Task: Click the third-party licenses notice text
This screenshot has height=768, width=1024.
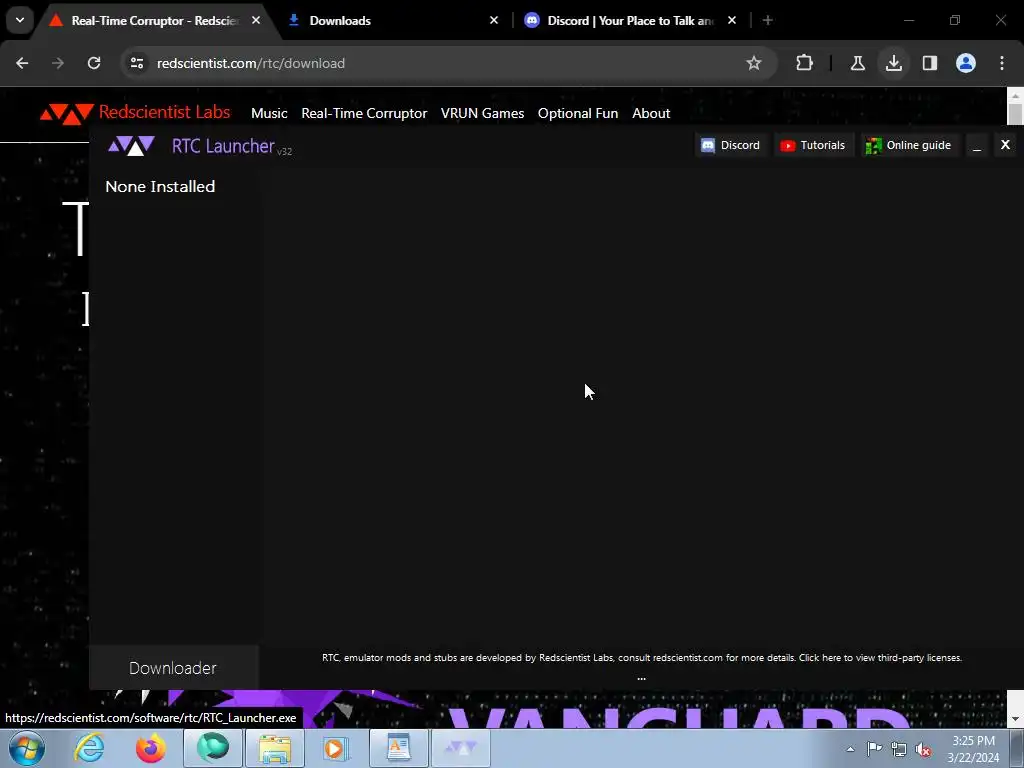Action: point(642,658)
